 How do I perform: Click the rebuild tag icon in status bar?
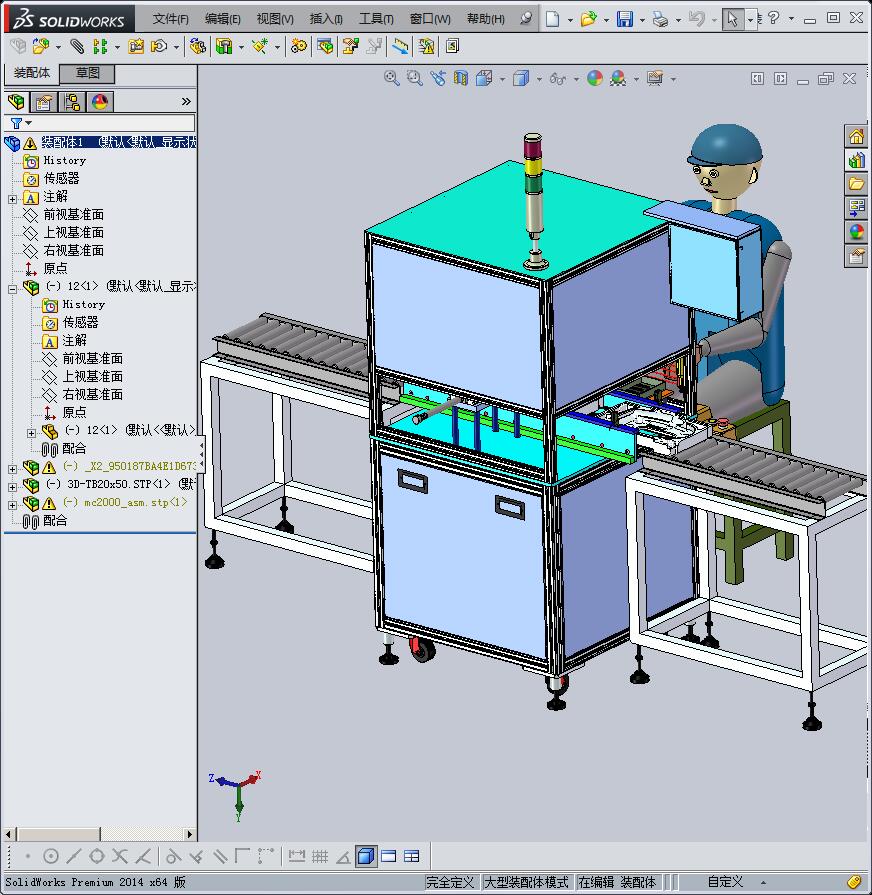click(x=854, y=882)
